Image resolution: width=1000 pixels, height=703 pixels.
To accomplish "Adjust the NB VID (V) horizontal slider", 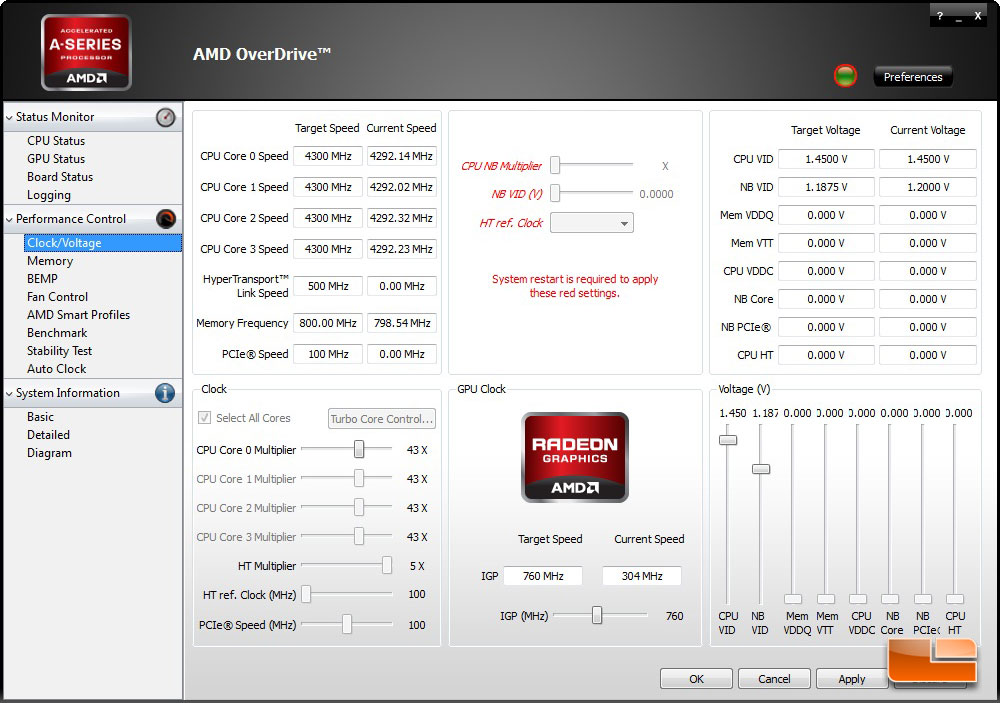I will pos(555,193).
